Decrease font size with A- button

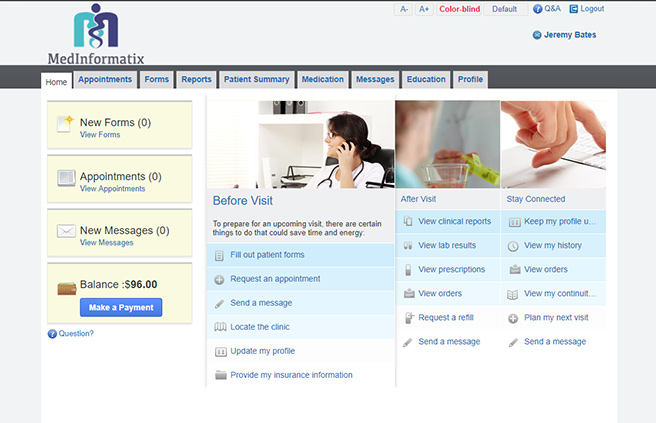click(403, 9)
